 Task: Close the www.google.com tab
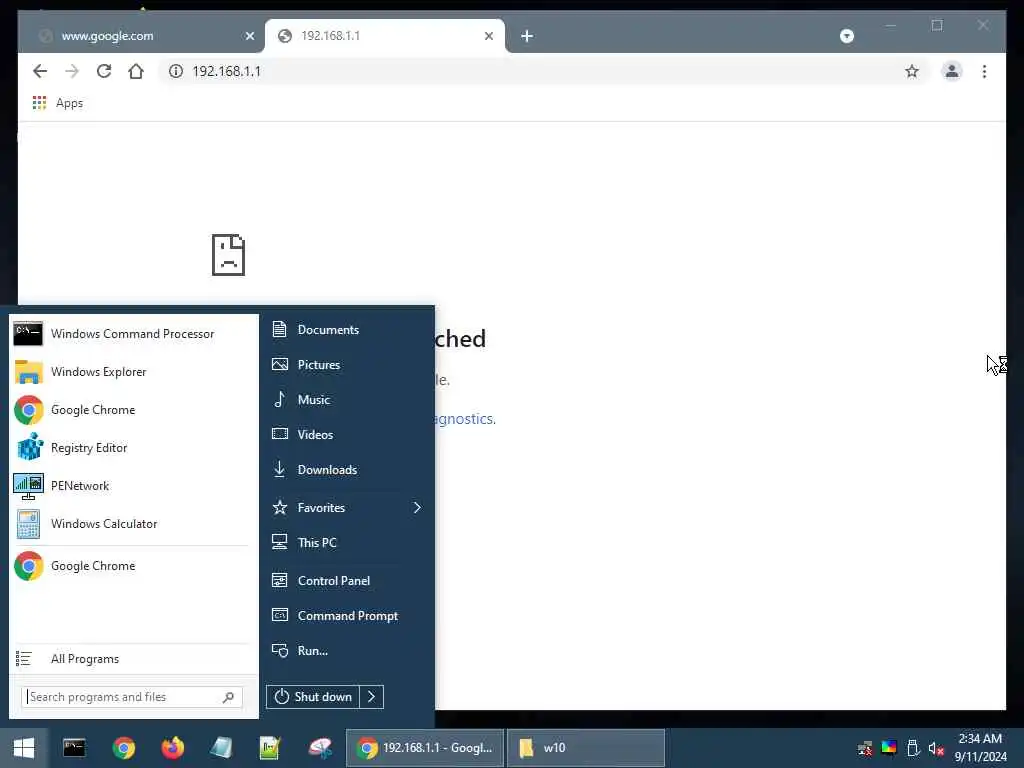(x=249, y=36)
